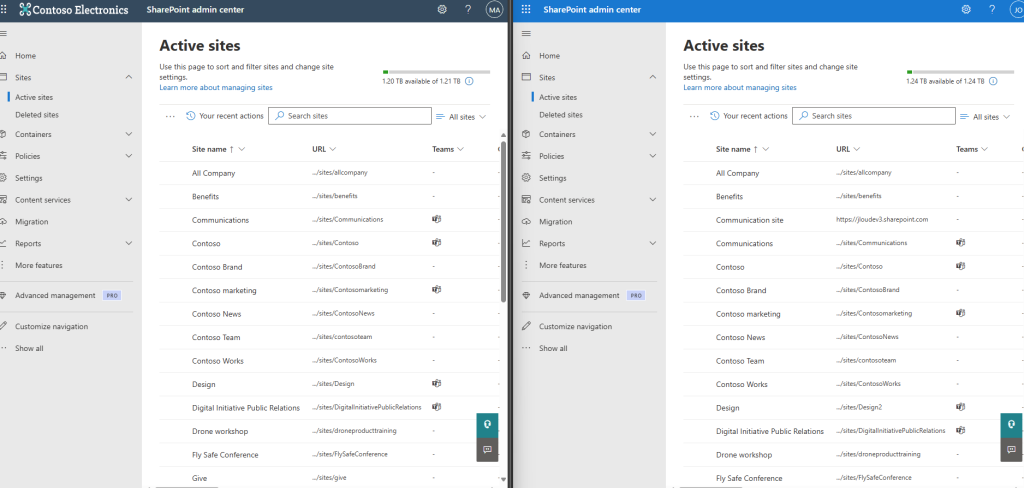Collapse Sites section in right window nav
The width and height of the screenshot is (1024, 488).
click(x=652, y=77)
